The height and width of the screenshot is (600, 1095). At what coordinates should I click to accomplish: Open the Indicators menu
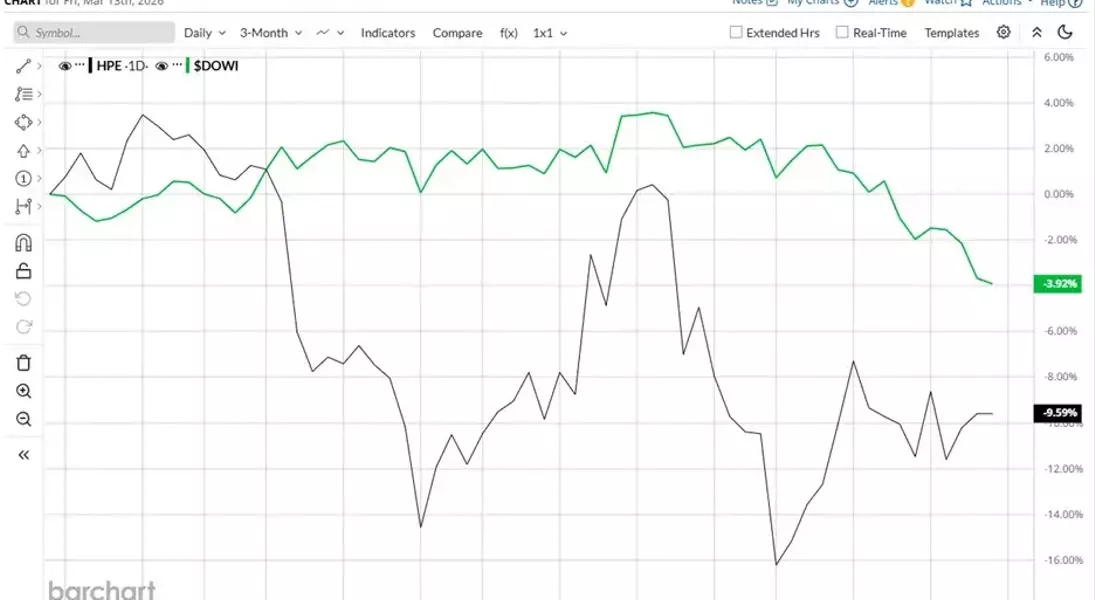[388, 33]
